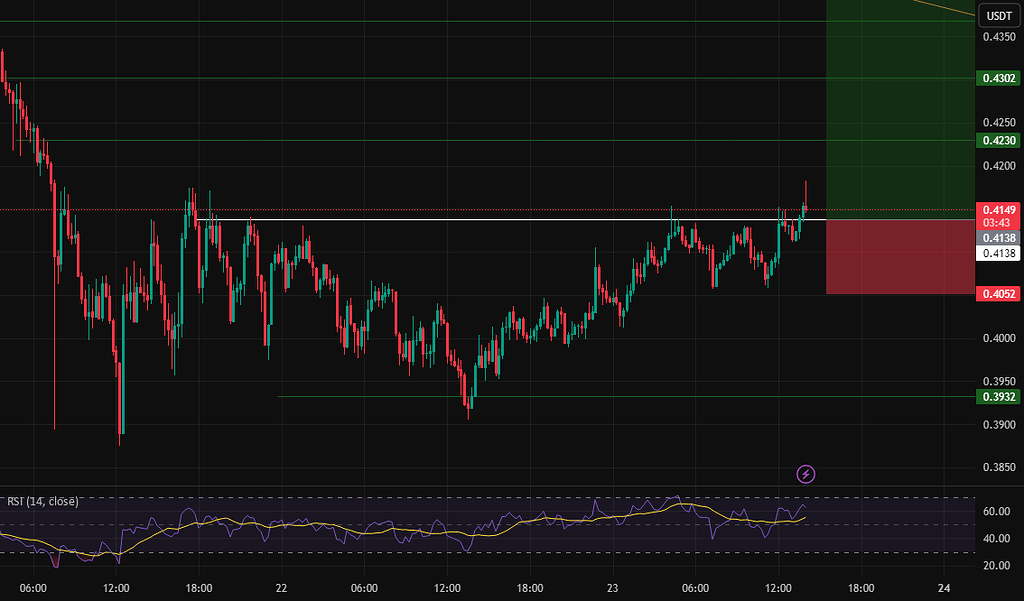
Task: Select the red 0.4052 stop level label
Action: pos(999,294)
